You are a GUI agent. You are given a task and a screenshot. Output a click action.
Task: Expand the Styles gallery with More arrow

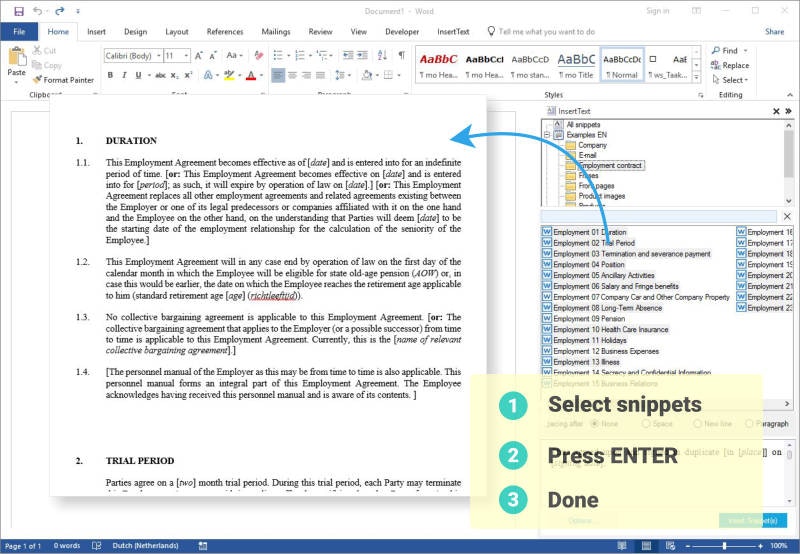click(x=696, y=79)
